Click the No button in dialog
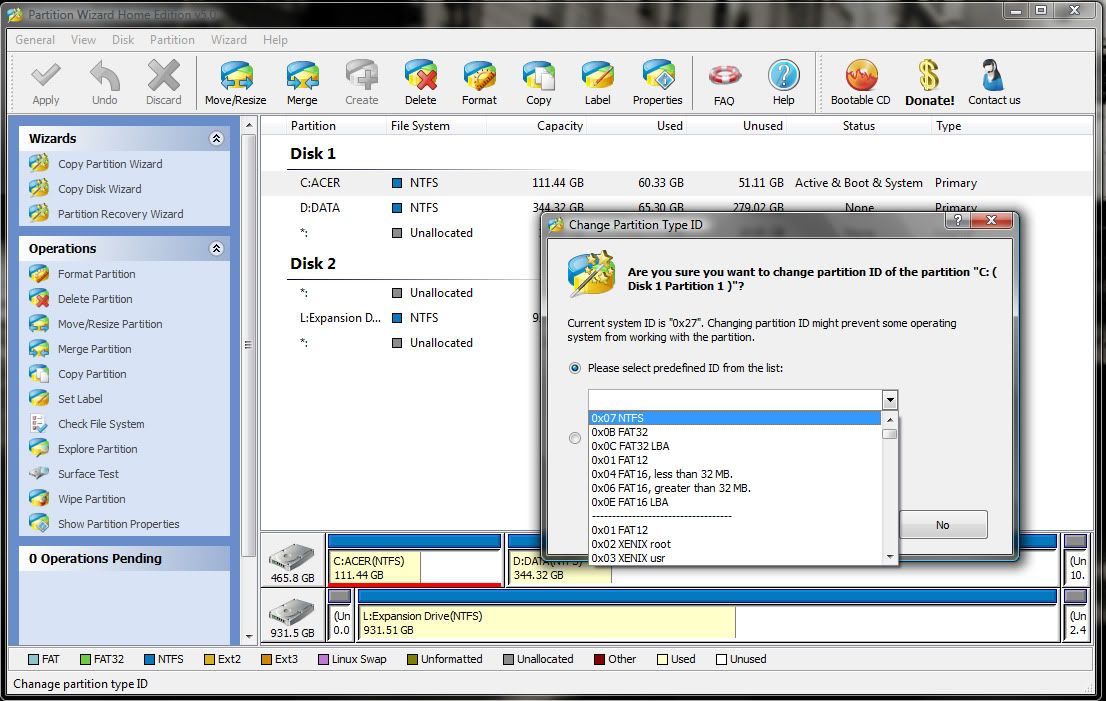Image resolution: width=1106 pixels, height=701 pixels. 942,525
